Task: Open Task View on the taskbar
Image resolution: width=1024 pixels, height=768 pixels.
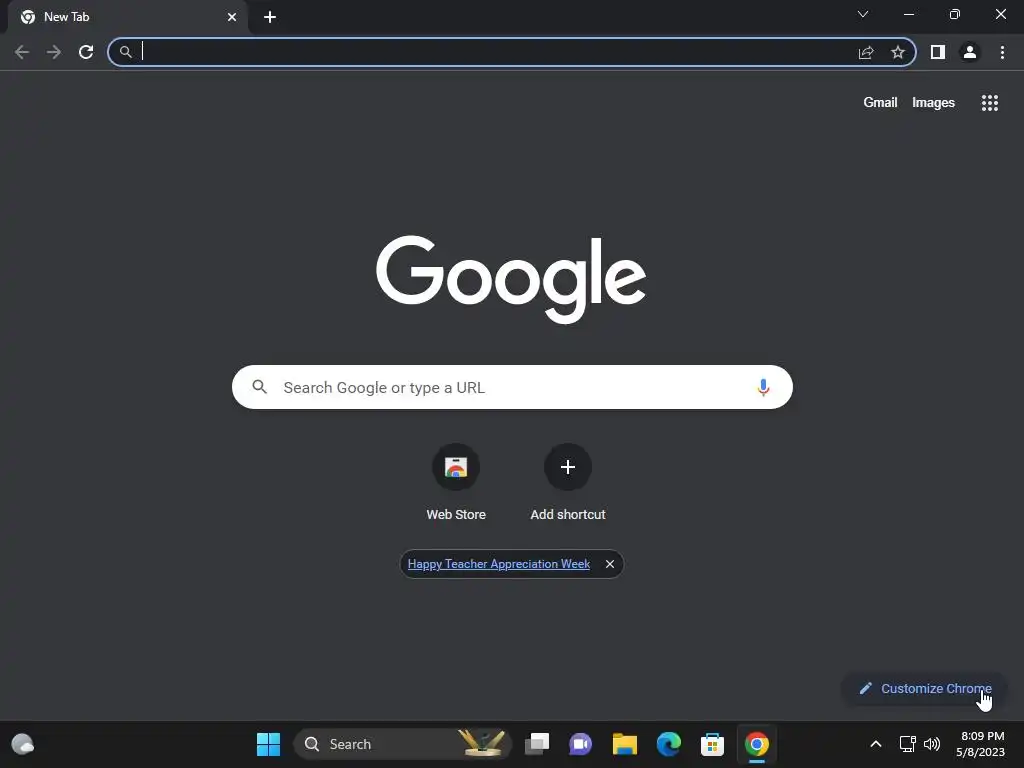Action: click(x=537, y=744)
